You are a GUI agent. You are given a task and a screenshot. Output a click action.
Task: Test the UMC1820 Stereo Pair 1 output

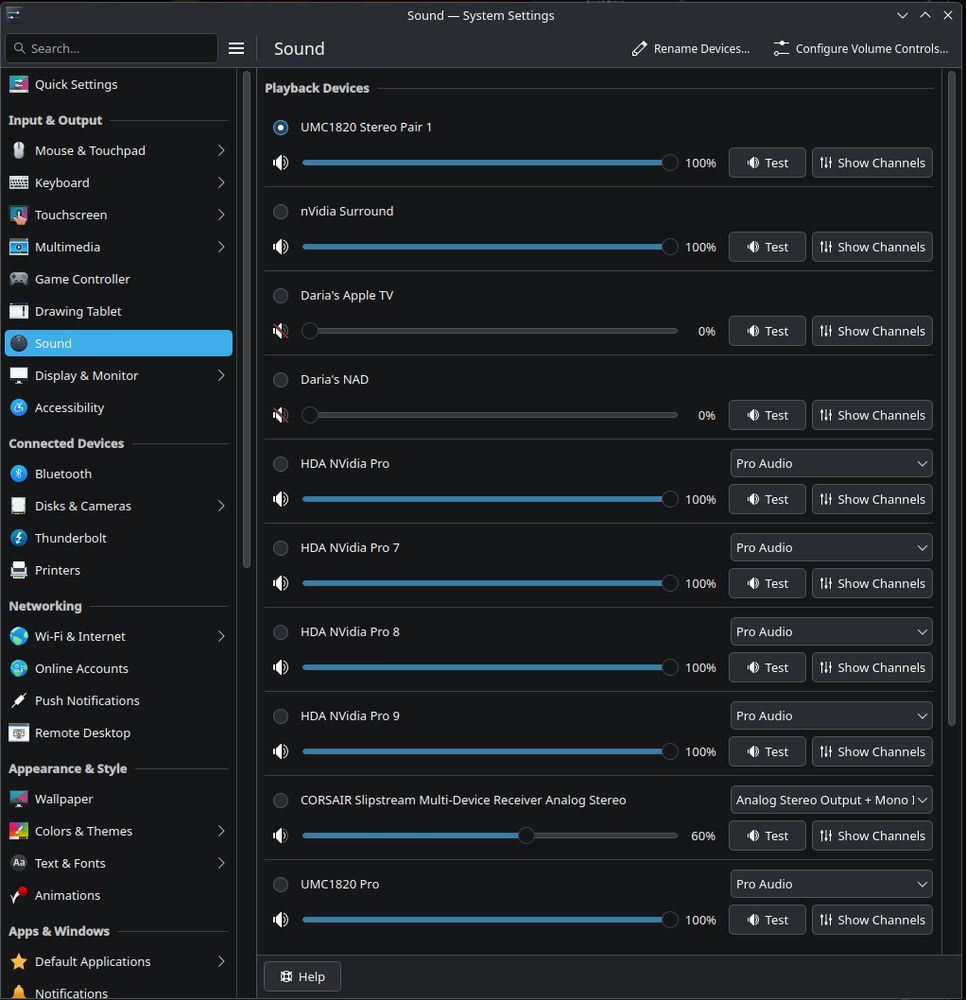[x=767, y=163]
